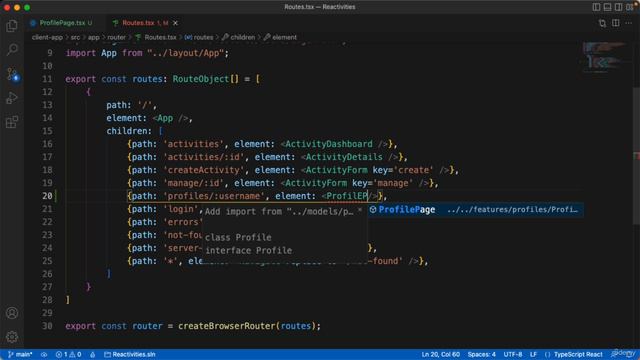Open Problems via errors and warnings indicator
Viewport: 640px width, 360px height.
coord(68,354)
